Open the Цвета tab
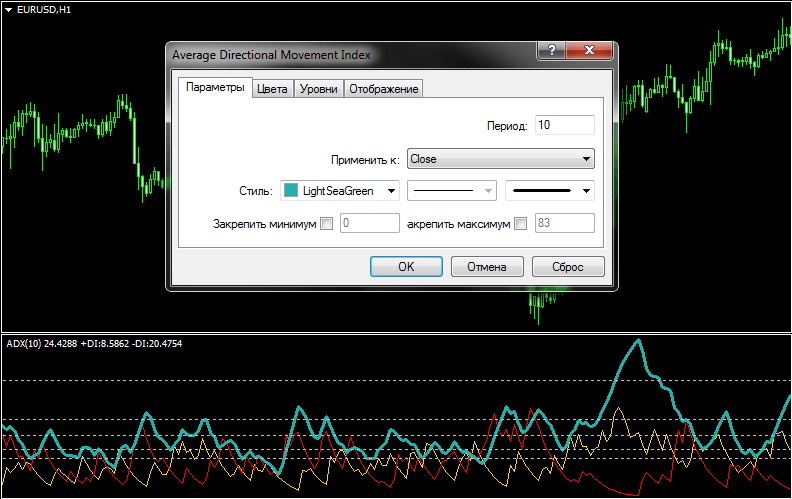 [272, 89]
